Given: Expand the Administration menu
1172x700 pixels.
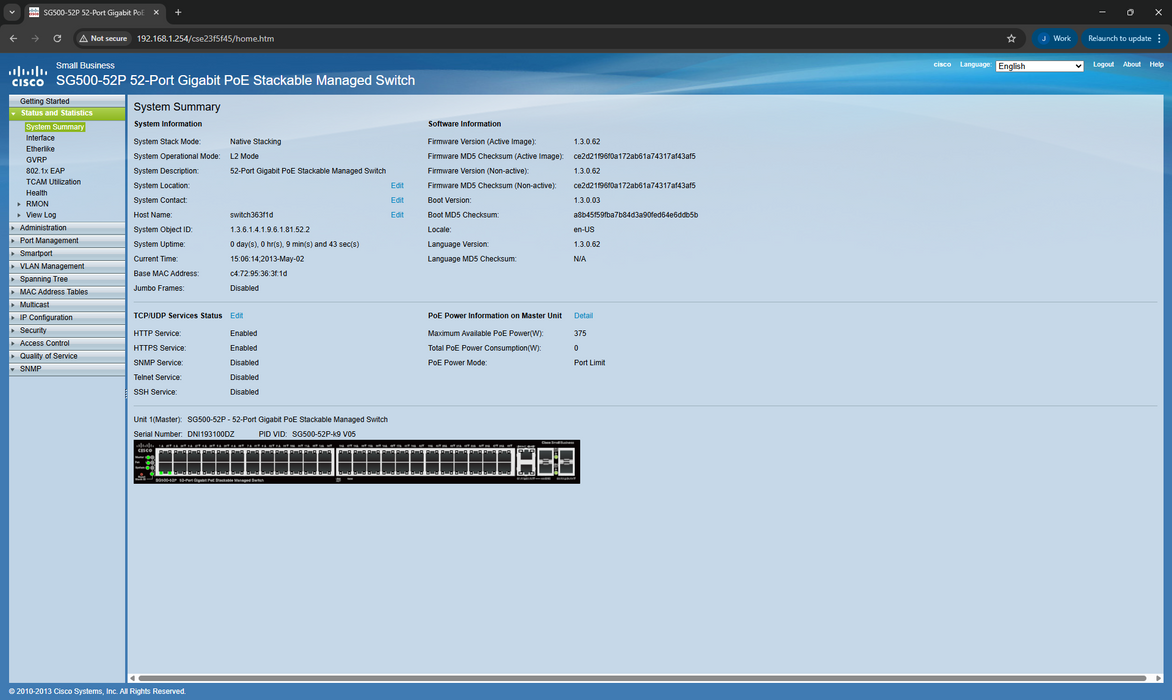Looking at the screenshot, I should 67,228.
